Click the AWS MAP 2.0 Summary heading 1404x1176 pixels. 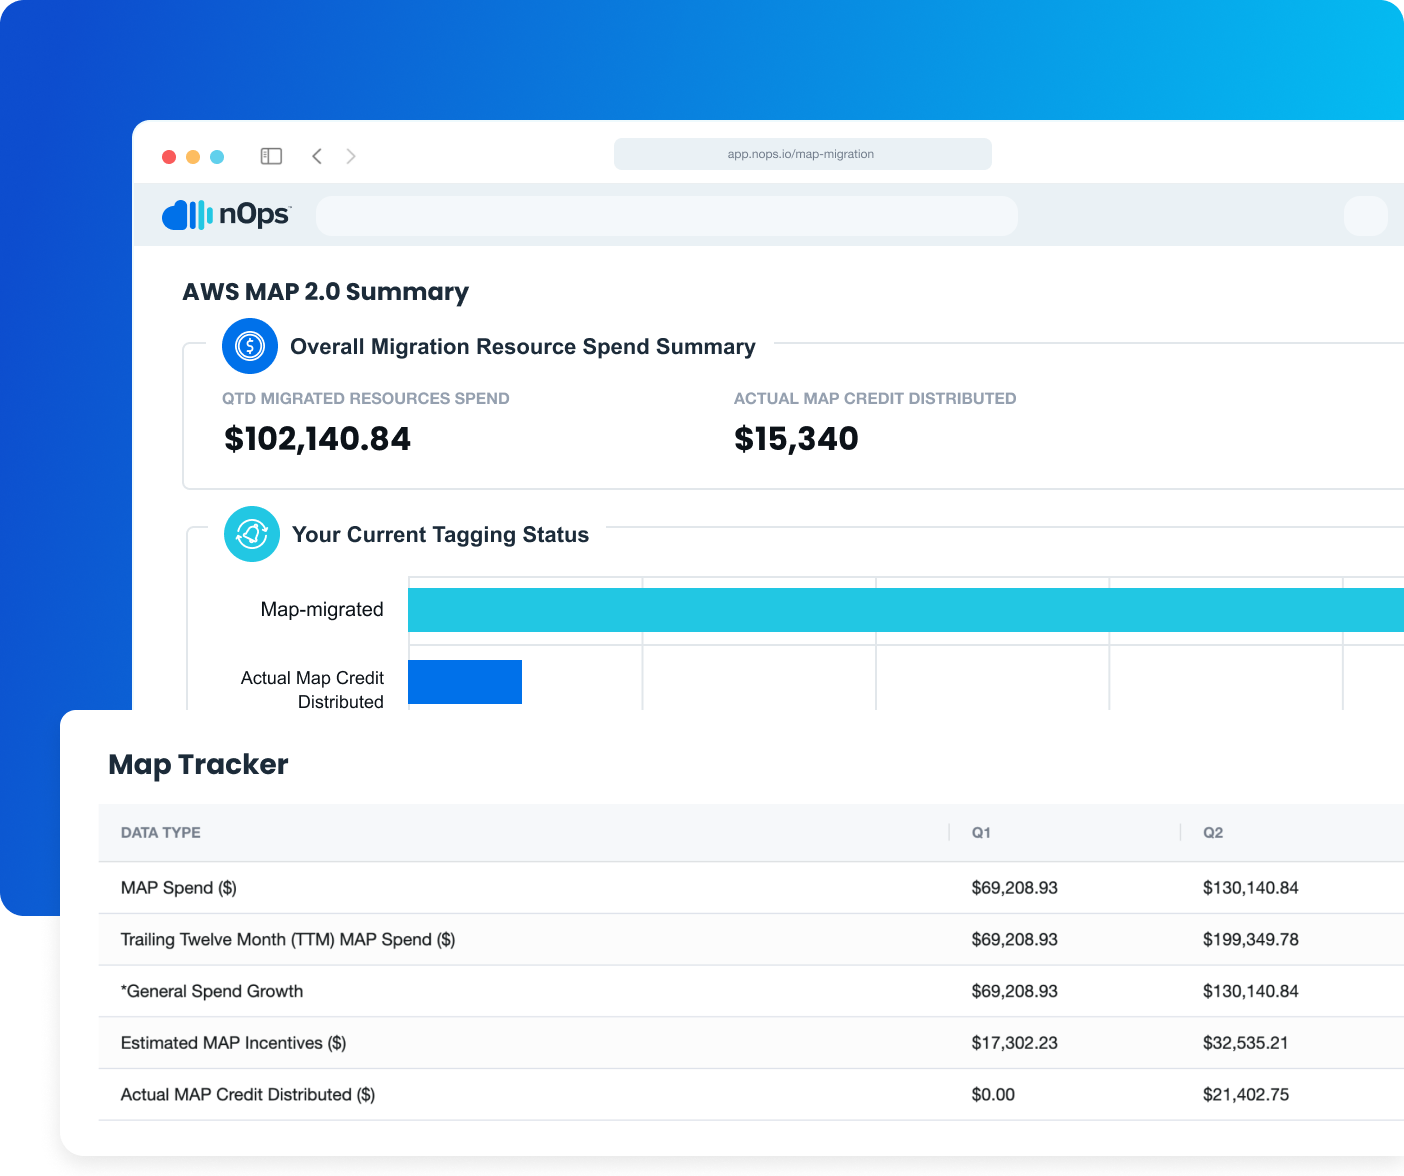tap(325, 292)
